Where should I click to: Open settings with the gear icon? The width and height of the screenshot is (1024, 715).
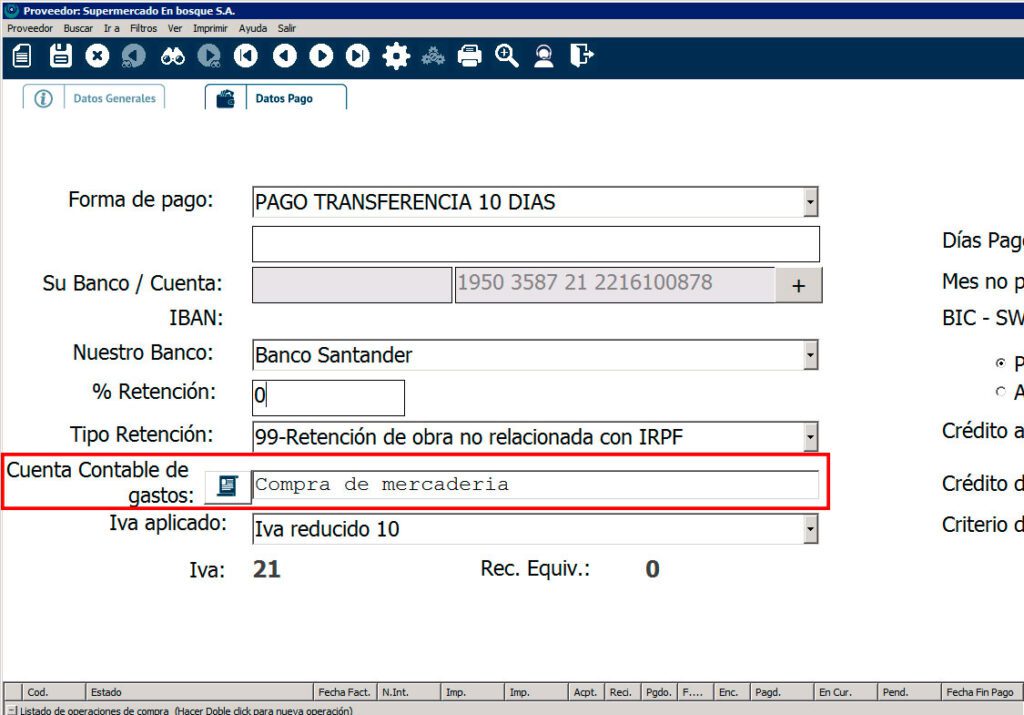click(396, 57)
